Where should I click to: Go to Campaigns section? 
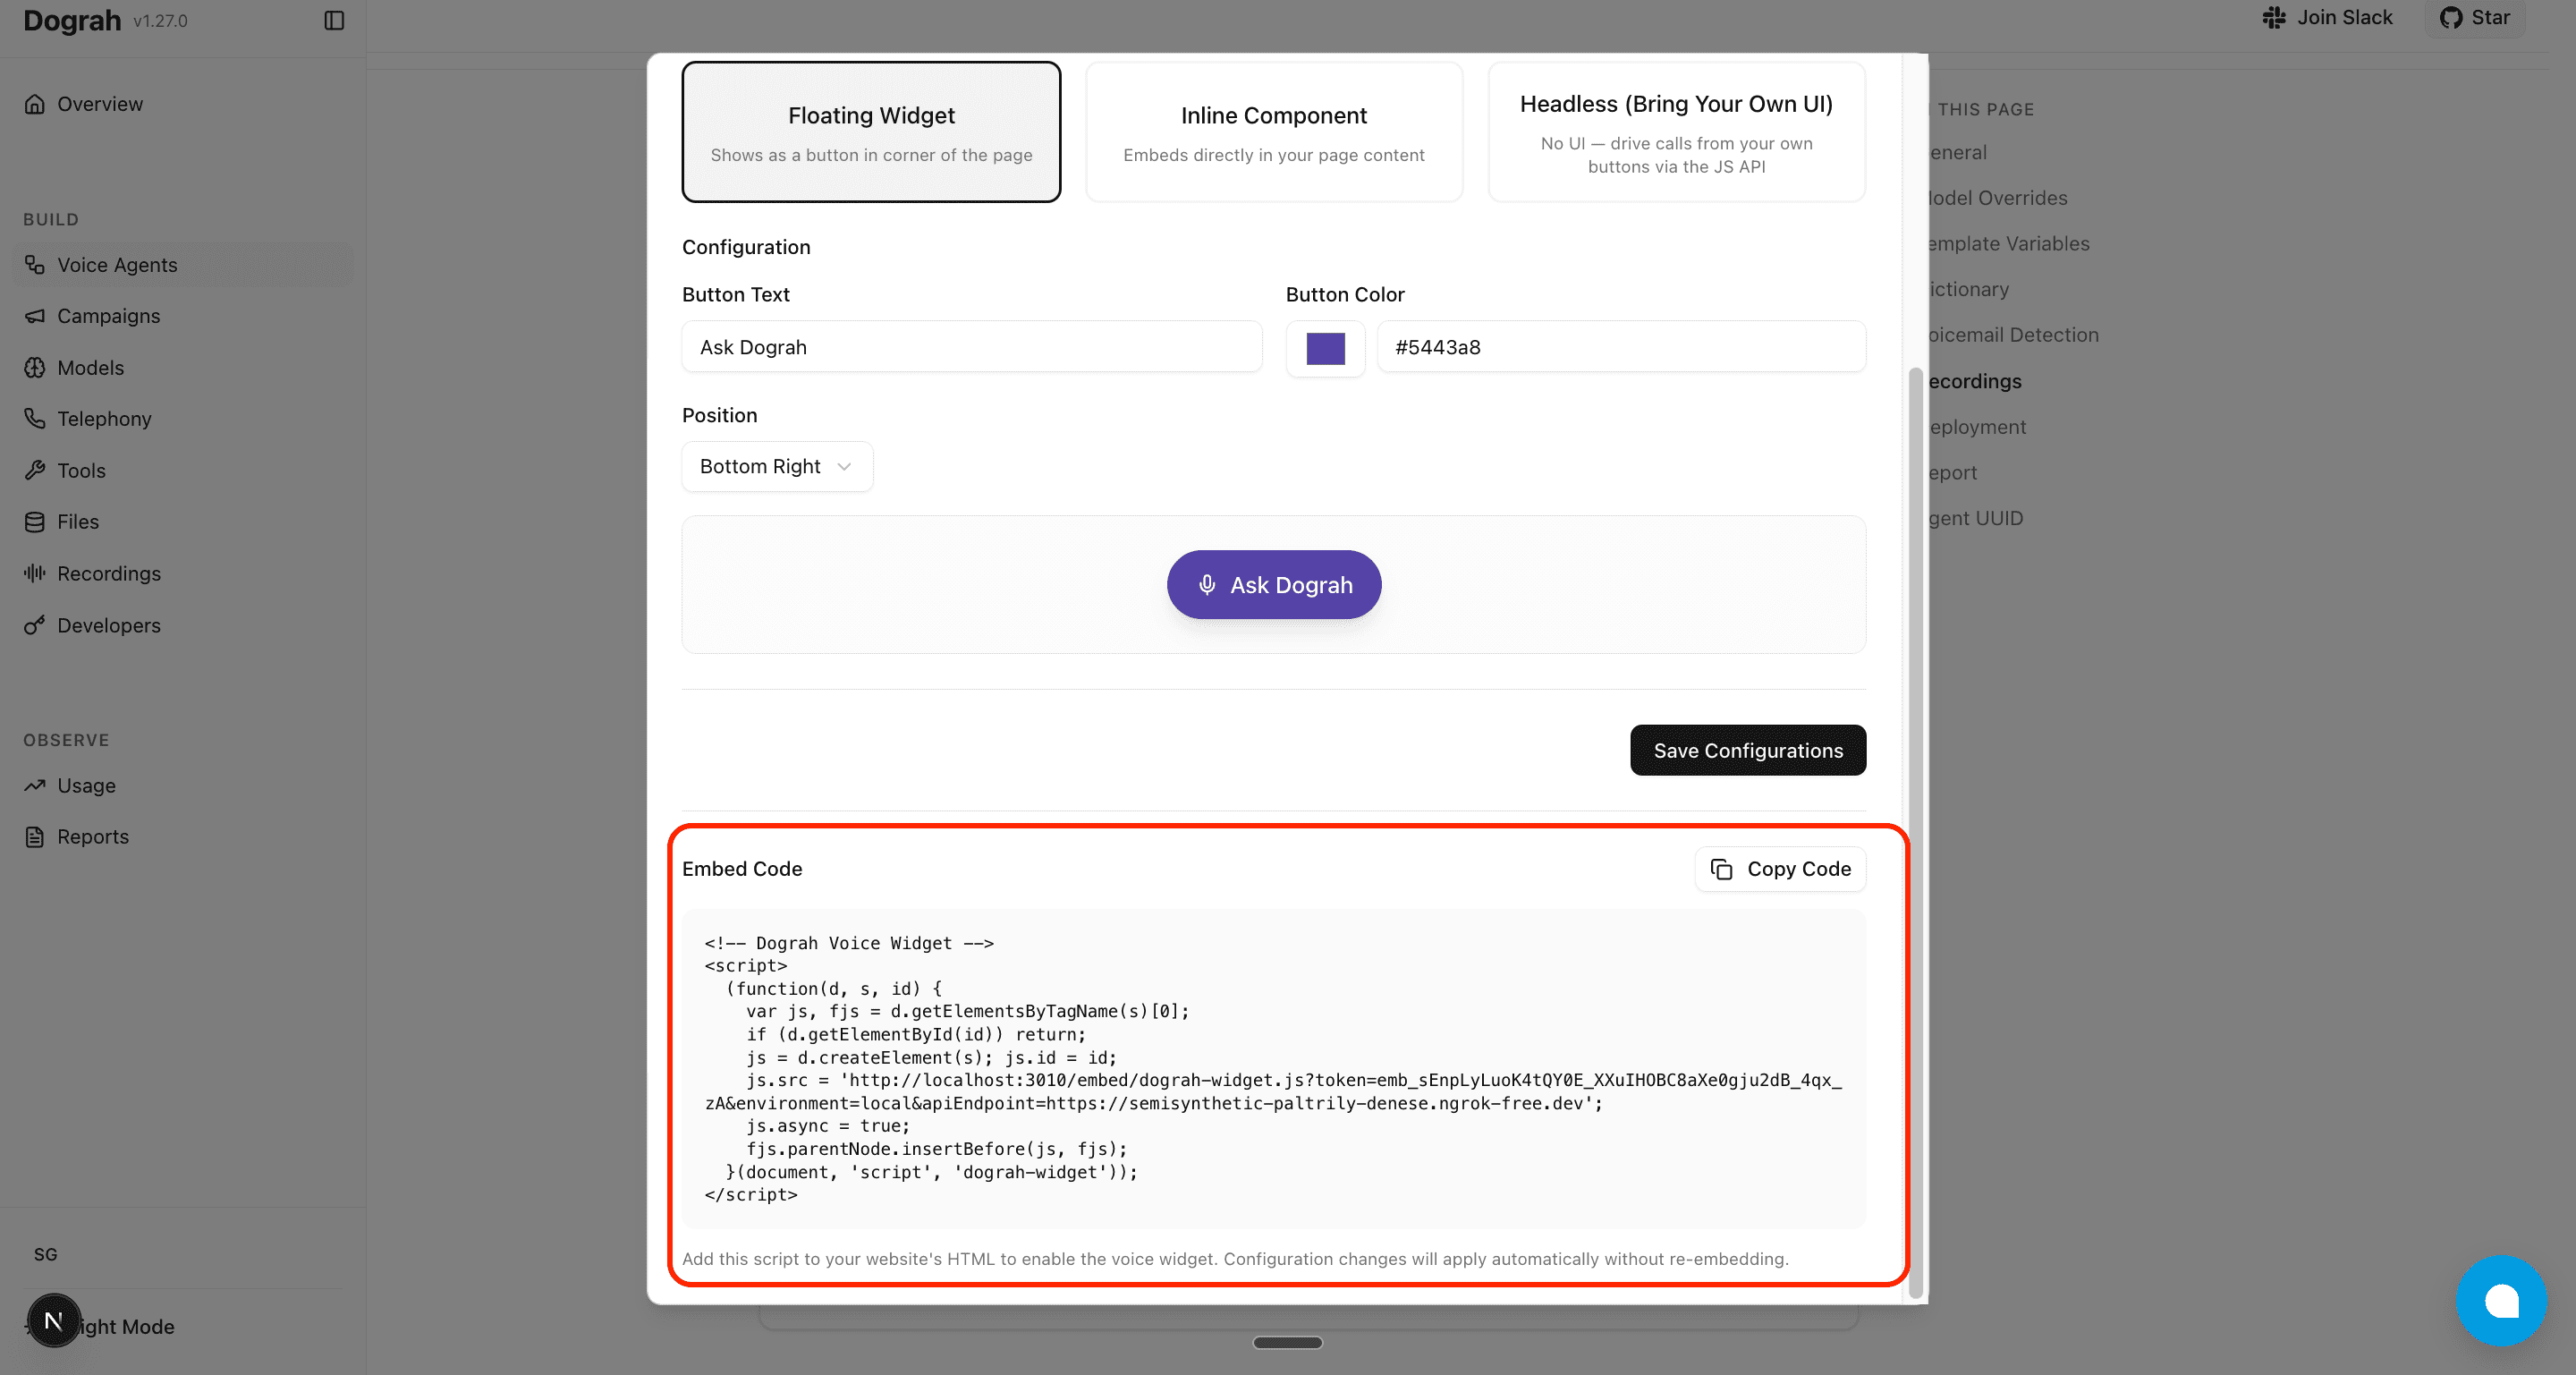pyautogui.click(x=183, y=316)
